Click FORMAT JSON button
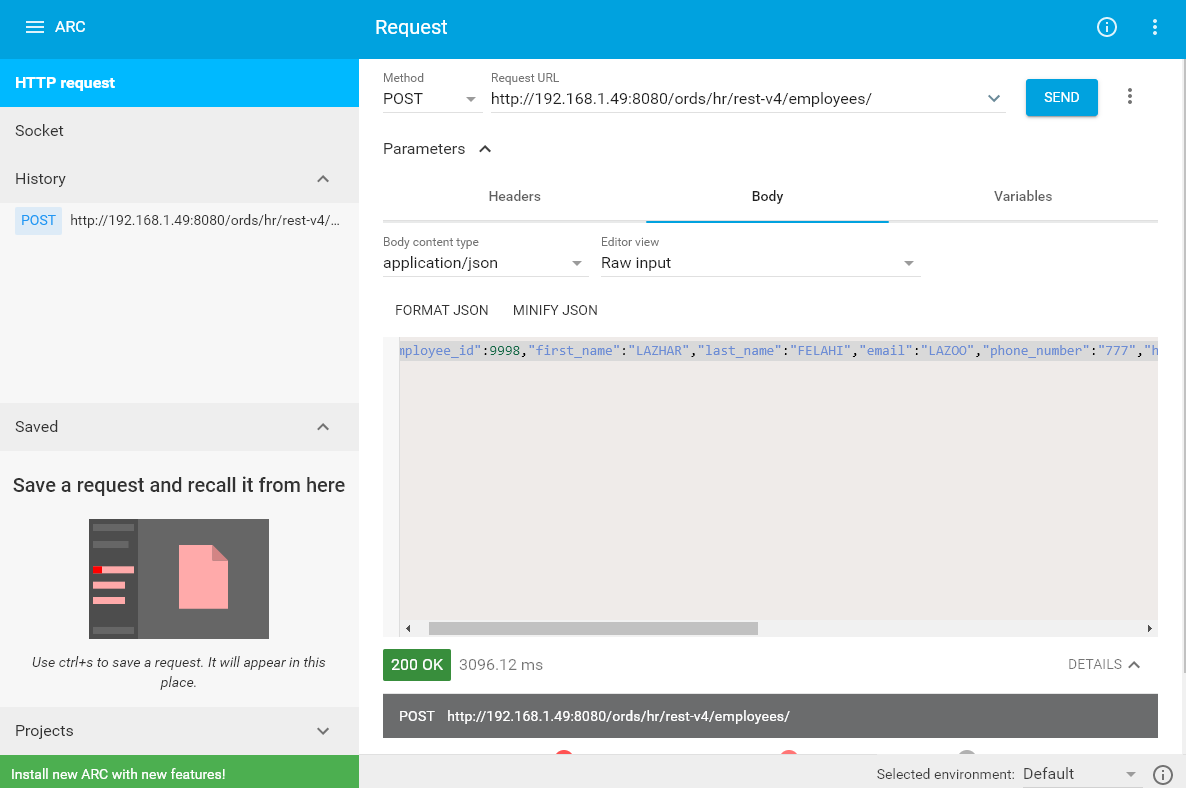This screenshot has height=788, width=1186. point(442,310)
